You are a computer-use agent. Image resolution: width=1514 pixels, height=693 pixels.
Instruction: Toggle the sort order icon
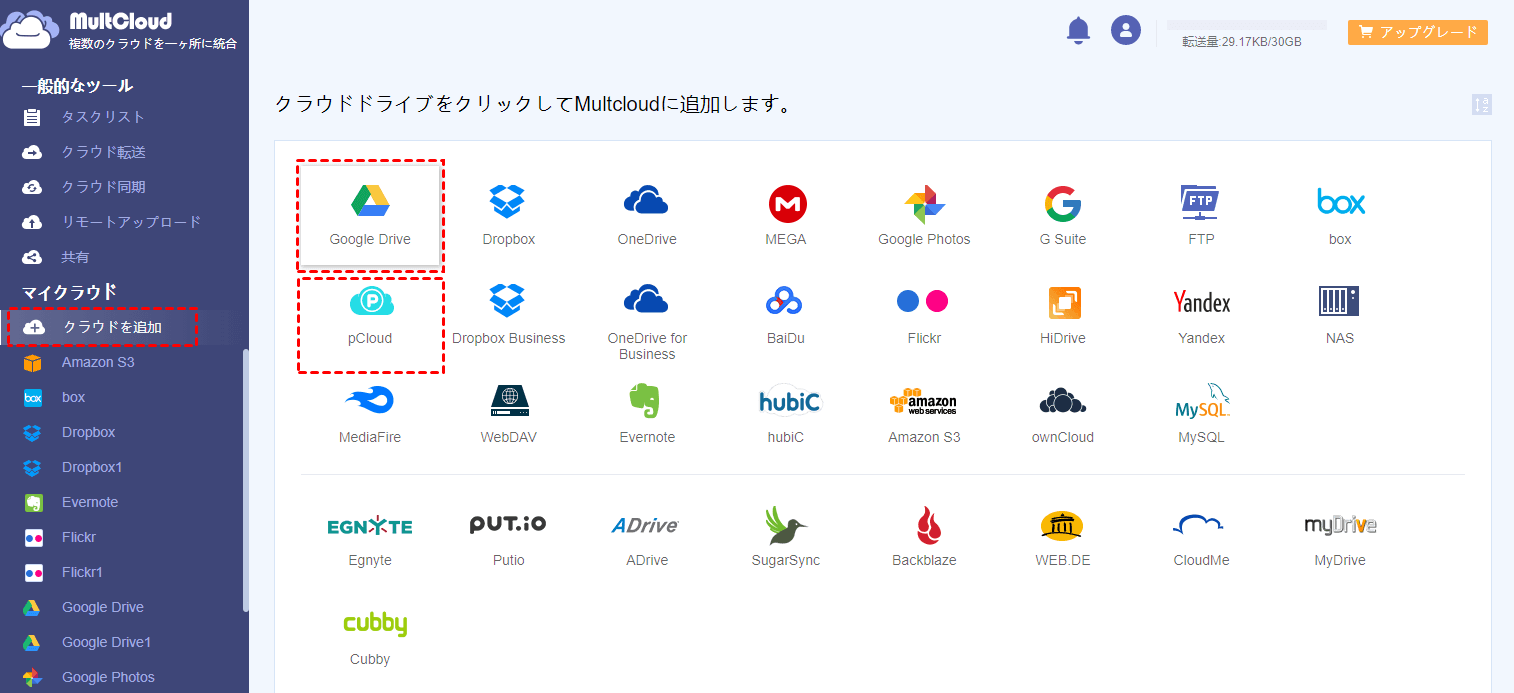click(x=1482, y=105)
